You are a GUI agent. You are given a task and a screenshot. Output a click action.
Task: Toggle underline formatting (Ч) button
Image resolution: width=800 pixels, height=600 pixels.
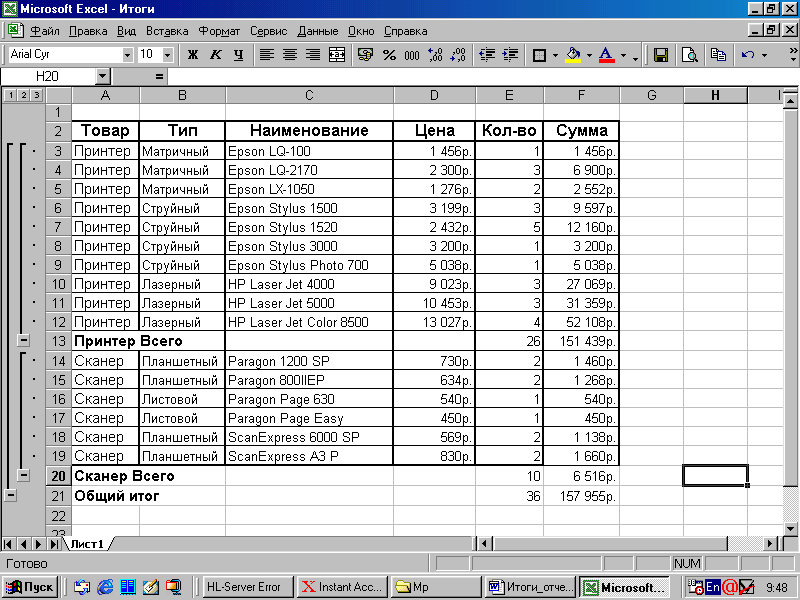[x=238, y=55]
